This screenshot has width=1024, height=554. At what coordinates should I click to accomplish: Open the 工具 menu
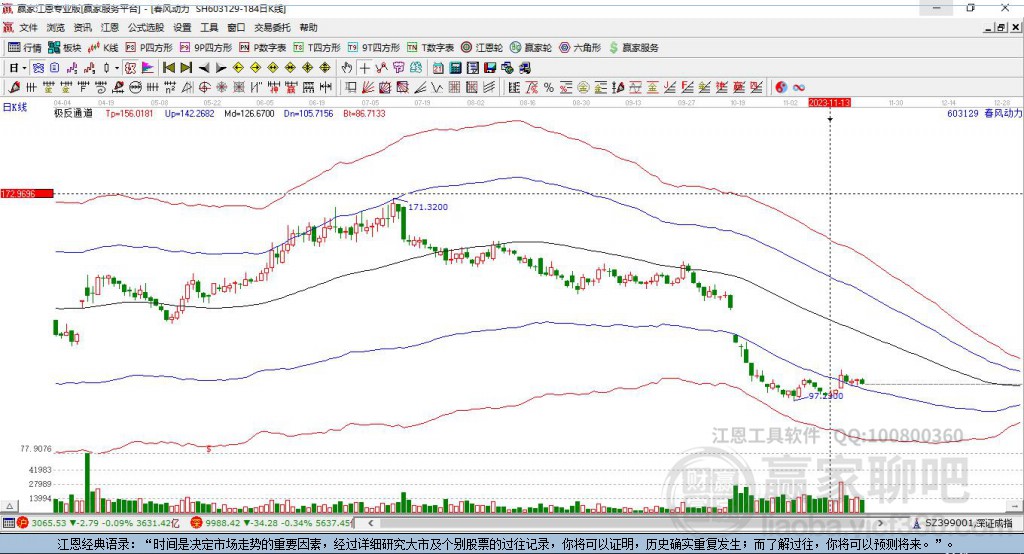pyautogui.click(x=209, y=27)
